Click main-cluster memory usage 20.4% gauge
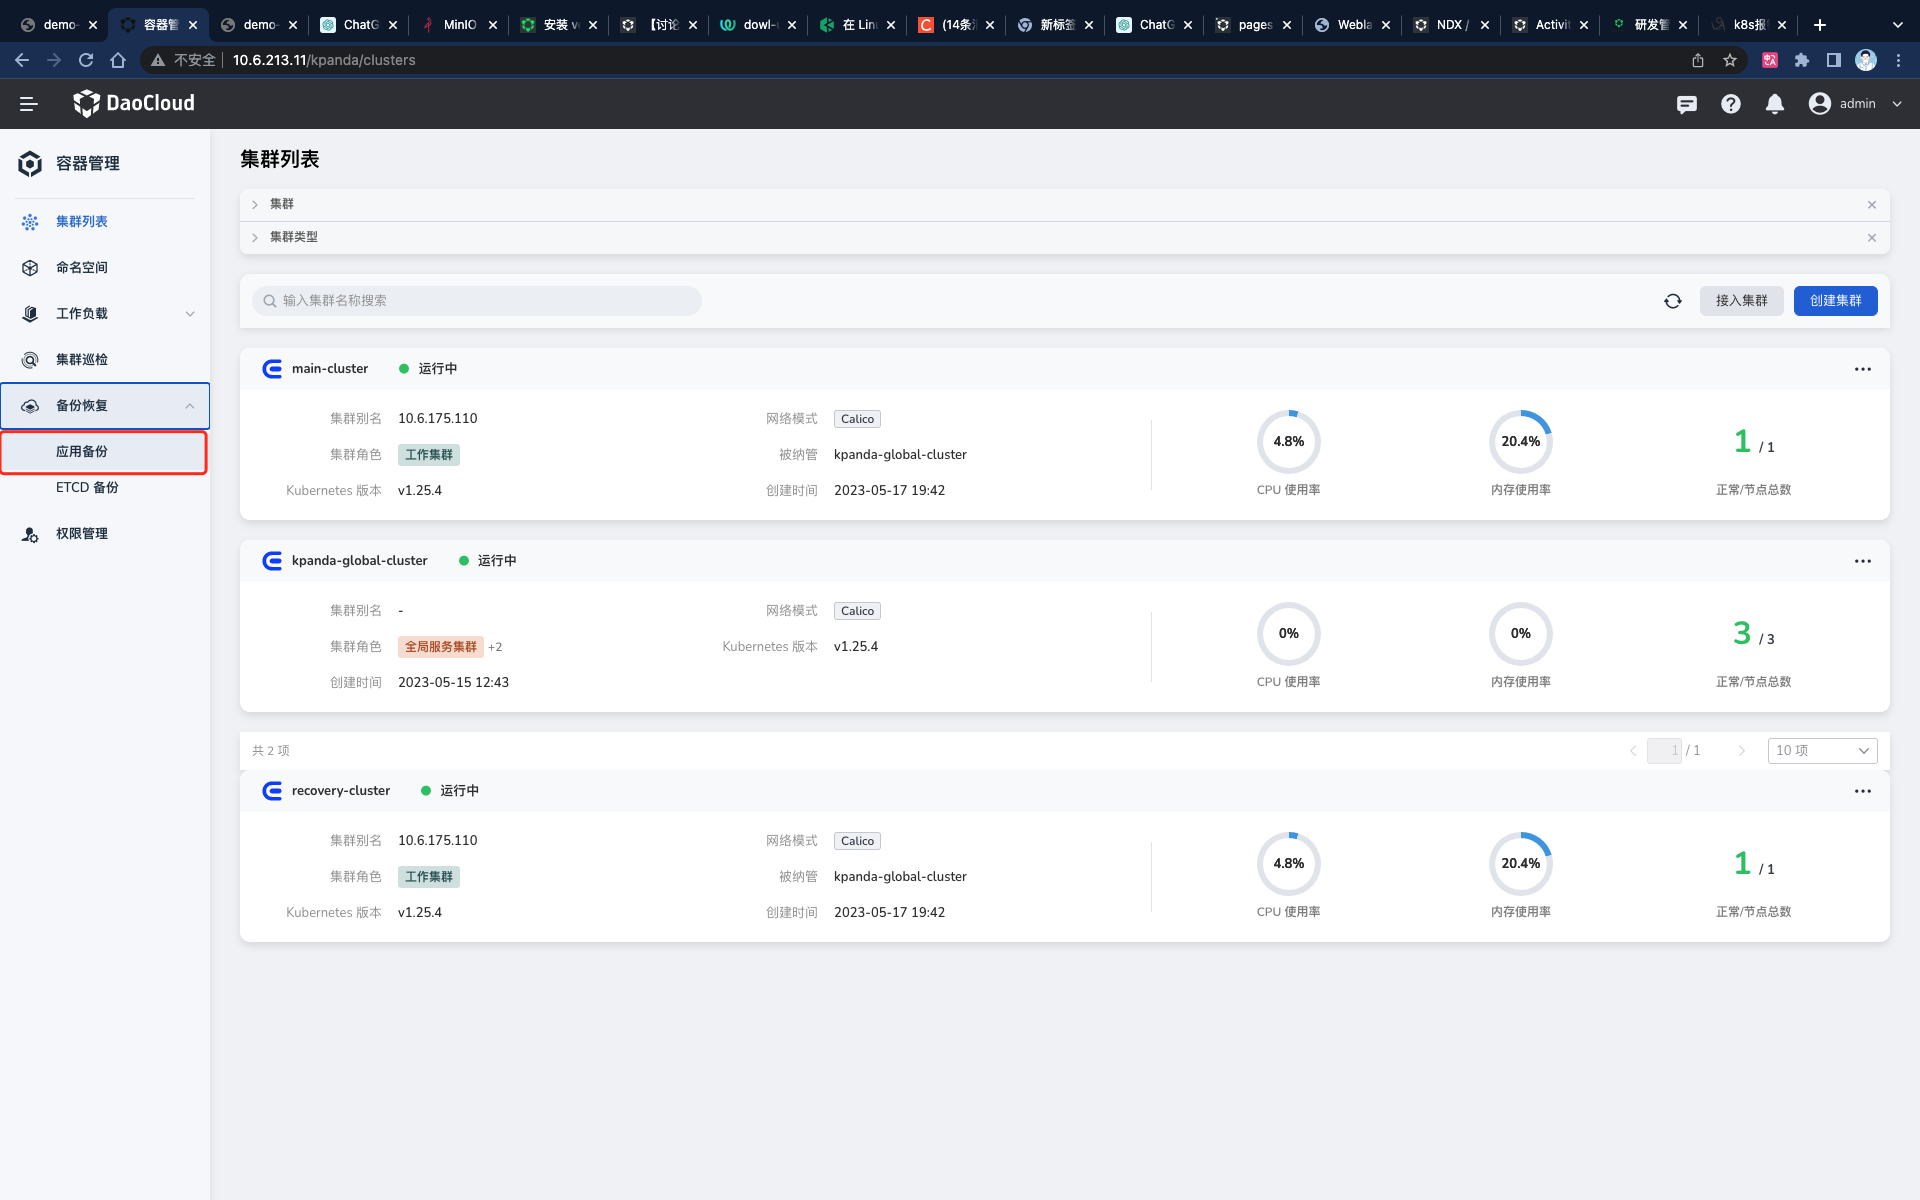This screenshot has height=1200, width=1920. click(x=1520, y=442)
